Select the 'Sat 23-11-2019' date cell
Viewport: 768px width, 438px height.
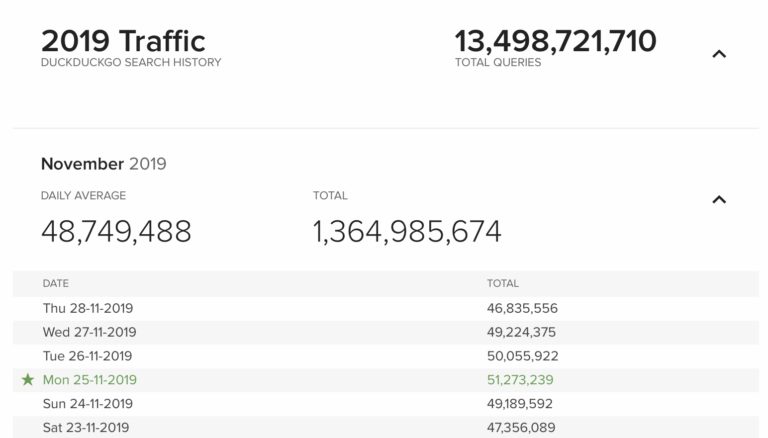(86, 427)
